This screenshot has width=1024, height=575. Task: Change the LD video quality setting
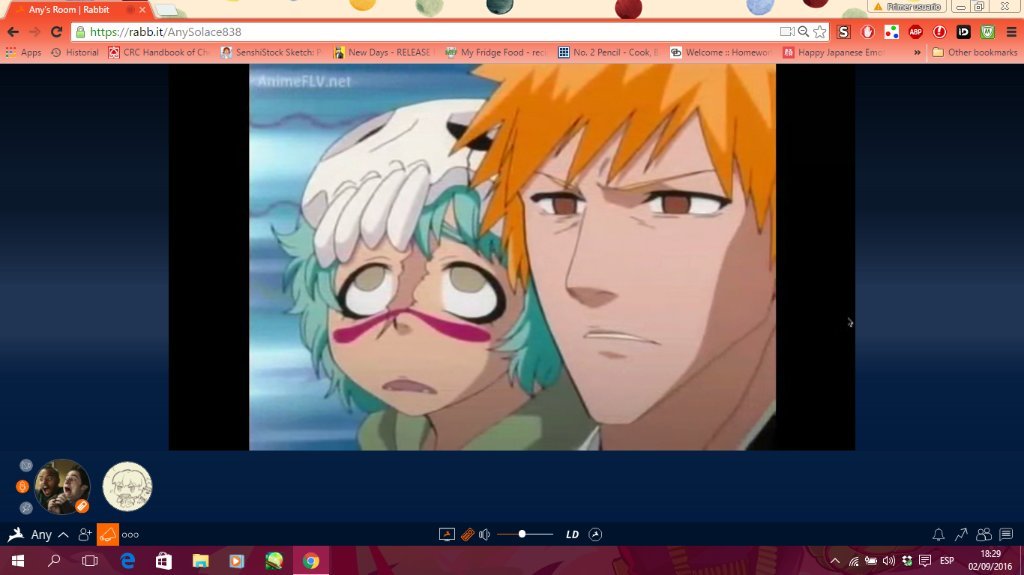tap(572, 534)
